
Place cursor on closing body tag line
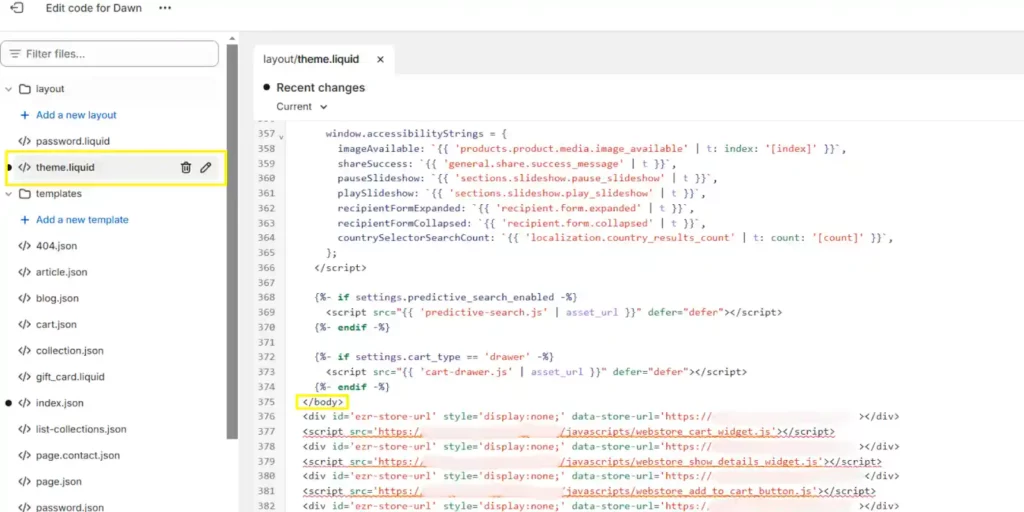coord(323,402)
